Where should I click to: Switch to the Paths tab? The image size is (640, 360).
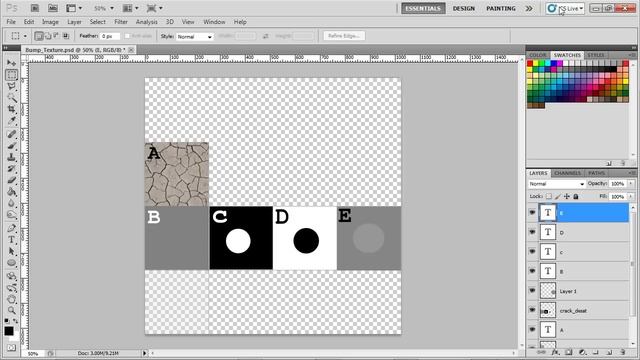click(x=596, y=173)
